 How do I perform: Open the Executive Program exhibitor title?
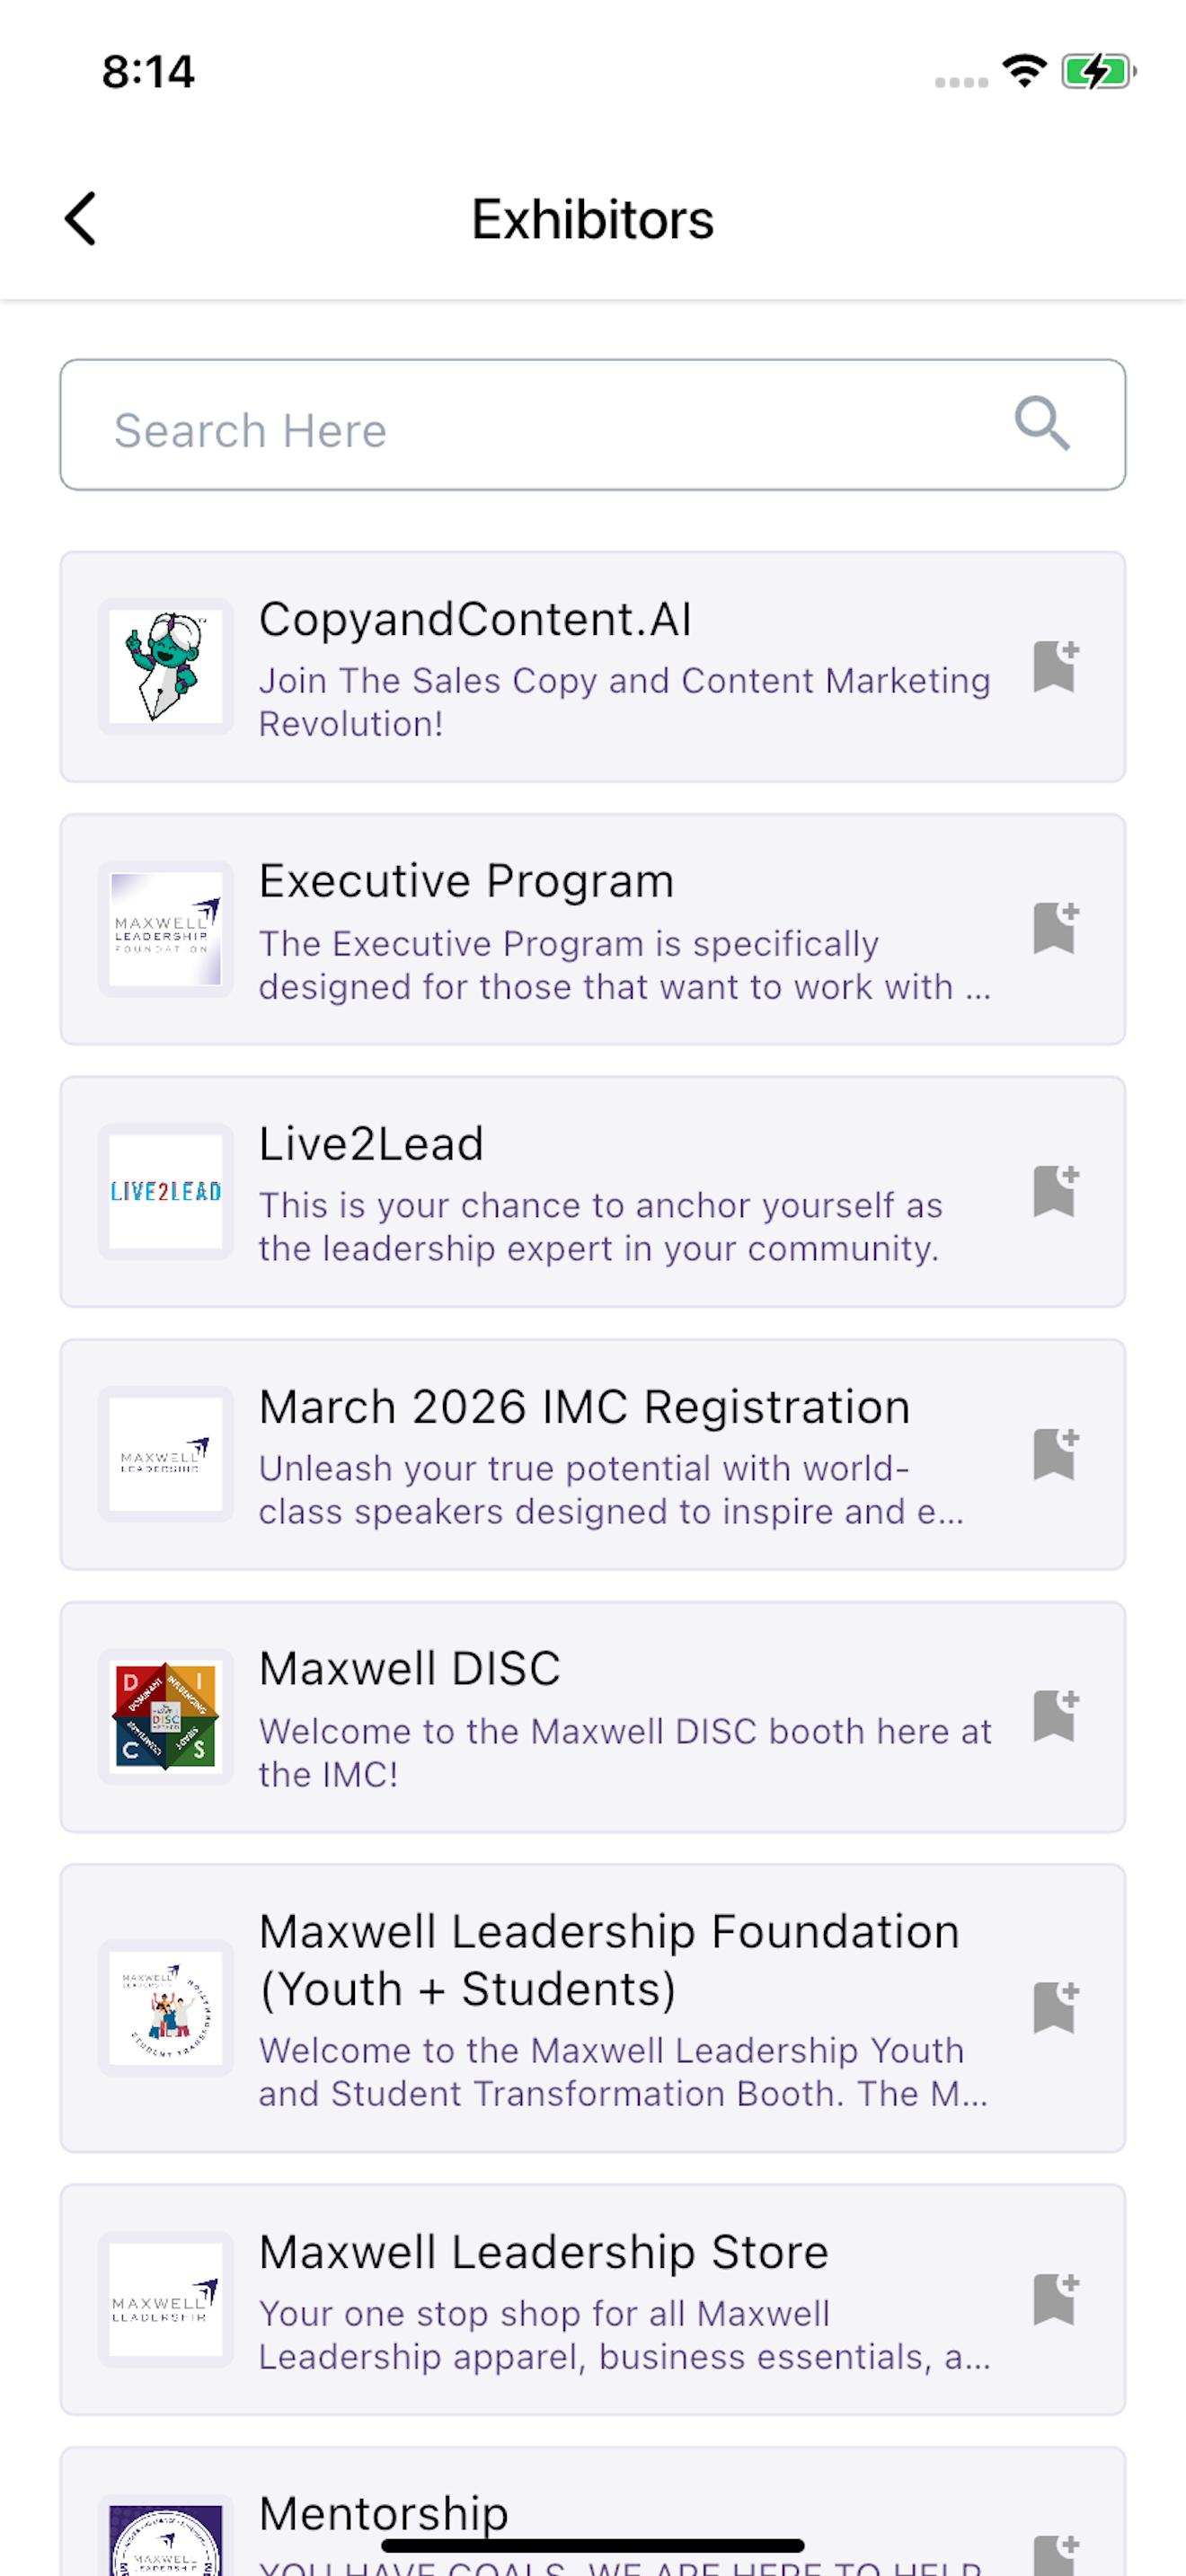pyautogui.click(x=466, y=881)
